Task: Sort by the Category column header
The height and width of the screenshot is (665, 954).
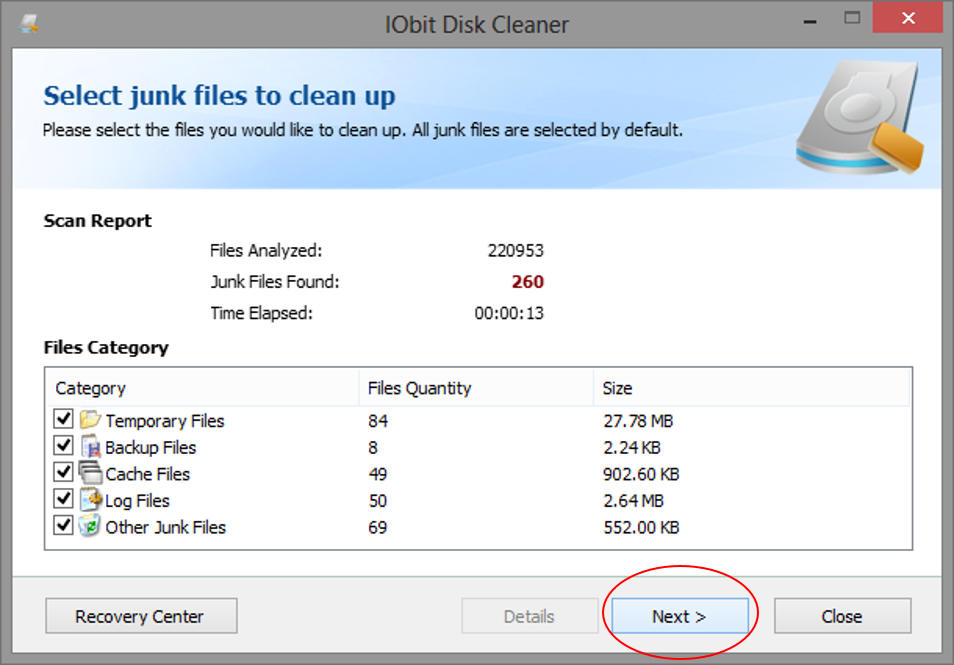Action: [x=203, y=388]
